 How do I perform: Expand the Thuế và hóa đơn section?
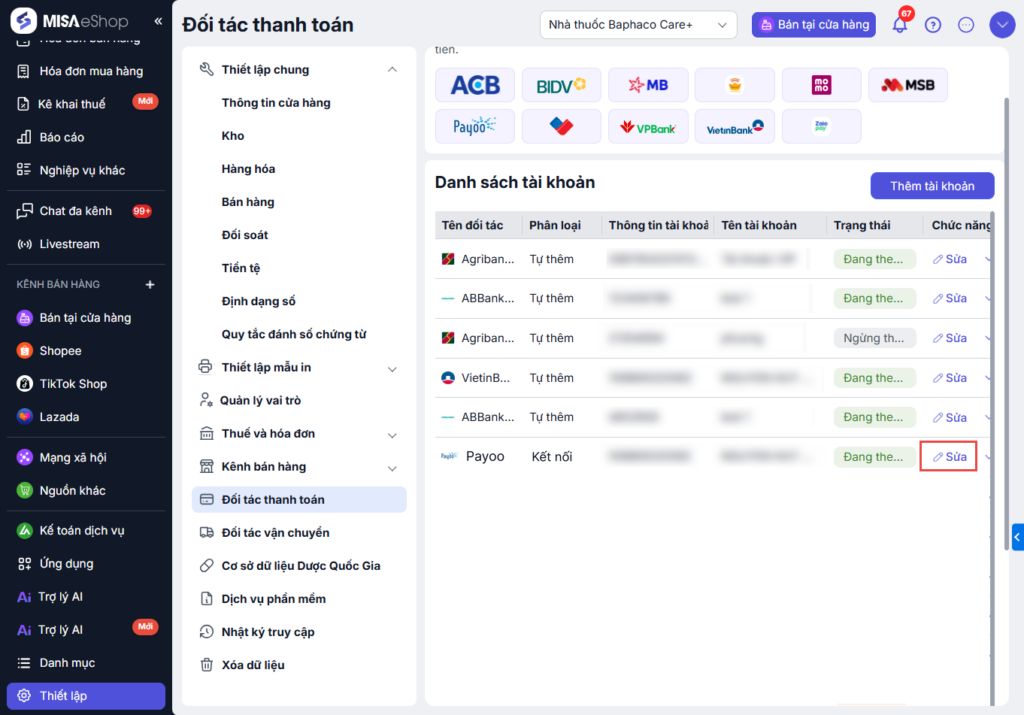click(392, 436)
